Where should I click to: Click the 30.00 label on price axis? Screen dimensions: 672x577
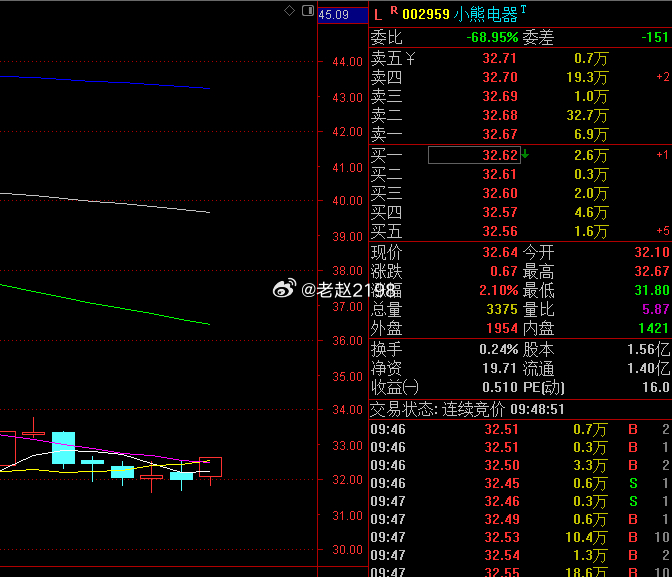(x=348, y=550)
